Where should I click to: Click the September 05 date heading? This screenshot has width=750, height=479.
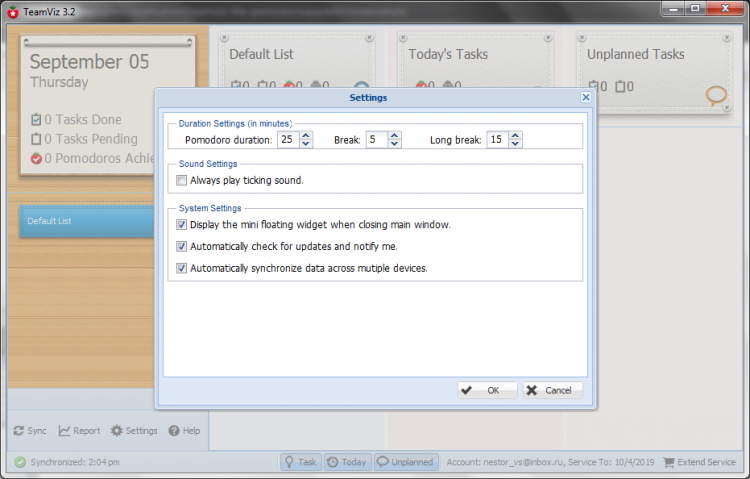click(89, 62)
